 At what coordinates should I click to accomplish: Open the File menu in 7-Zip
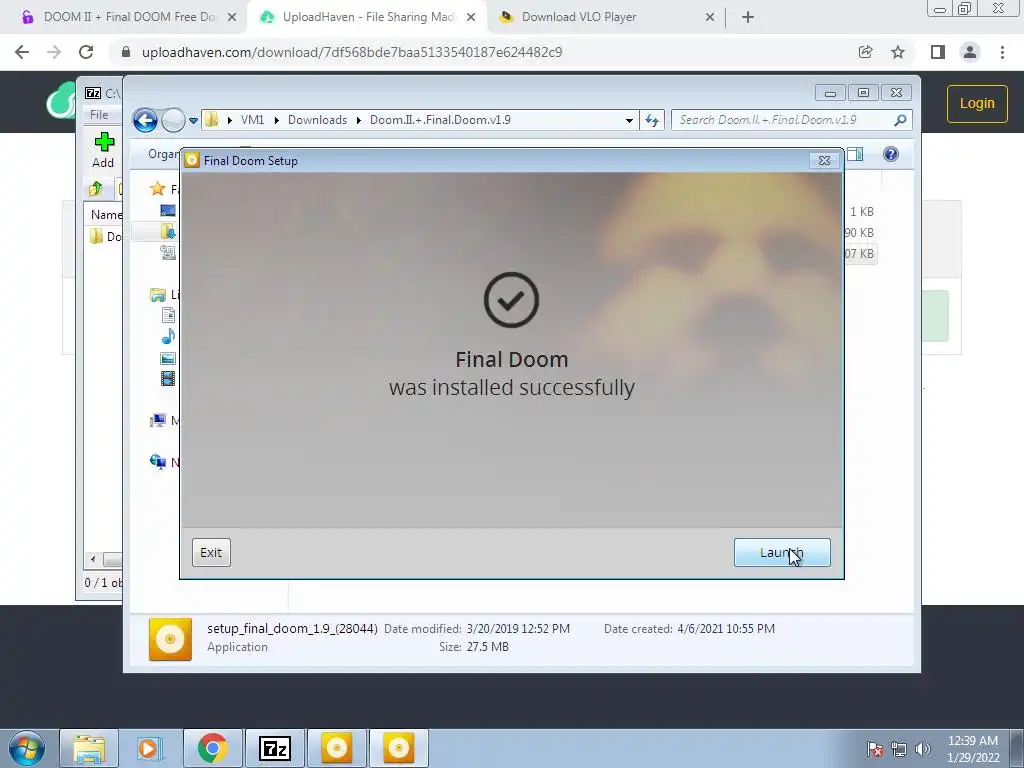pyautogui.click(x=99, y=115)
